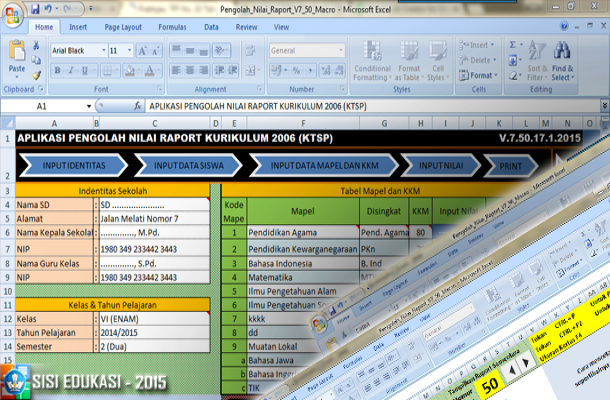This screenshot has height=400, width=610.
Task: Click the INPUT IDENTITAS arrow button
Action: [x=74, y=165]
